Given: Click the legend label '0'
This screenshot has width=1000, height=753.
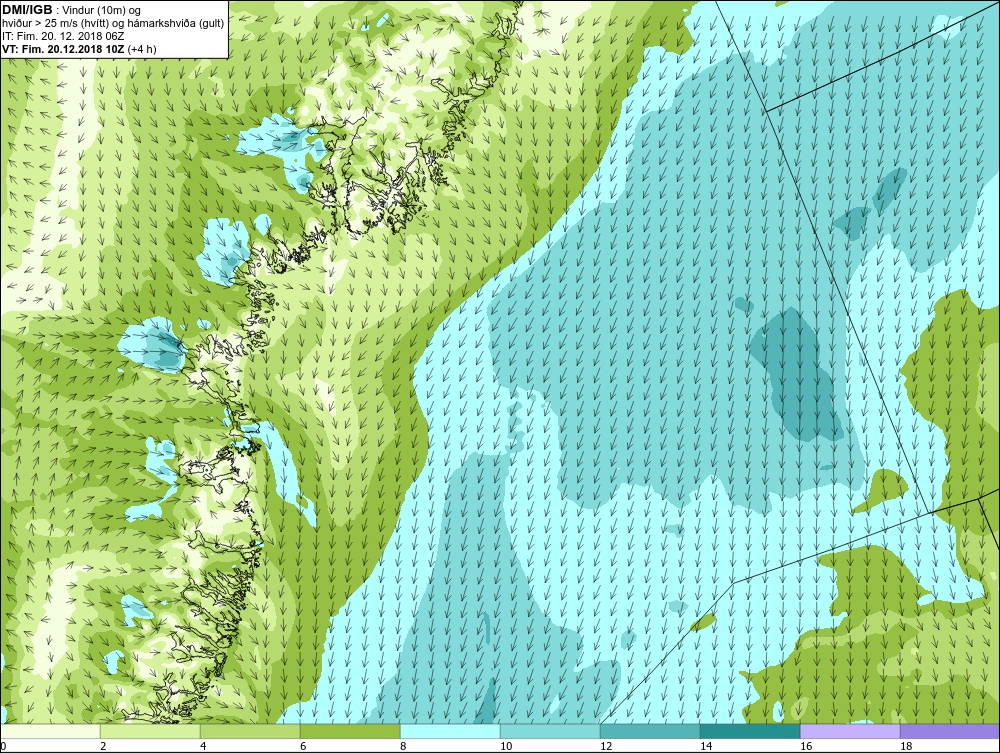Looking at the screenshot, I should click(3, 746).
